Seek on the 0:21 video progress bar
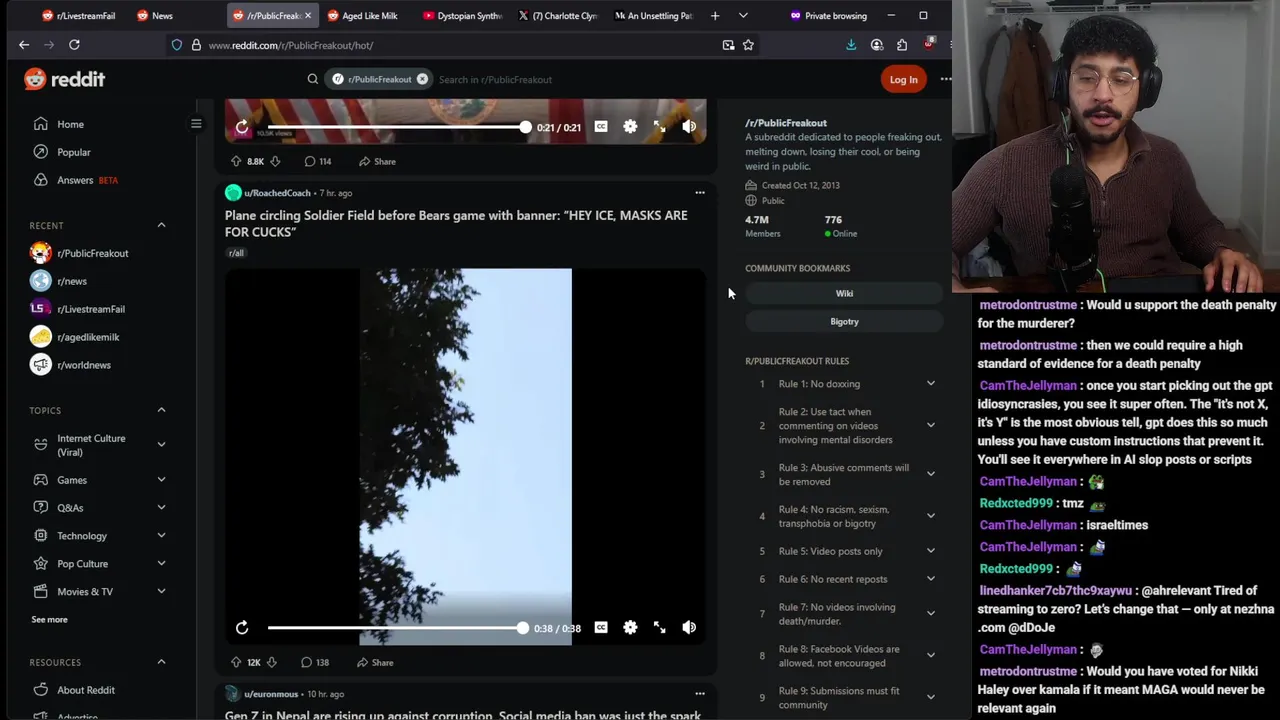The image size is (1280, 720). (399, 127)
